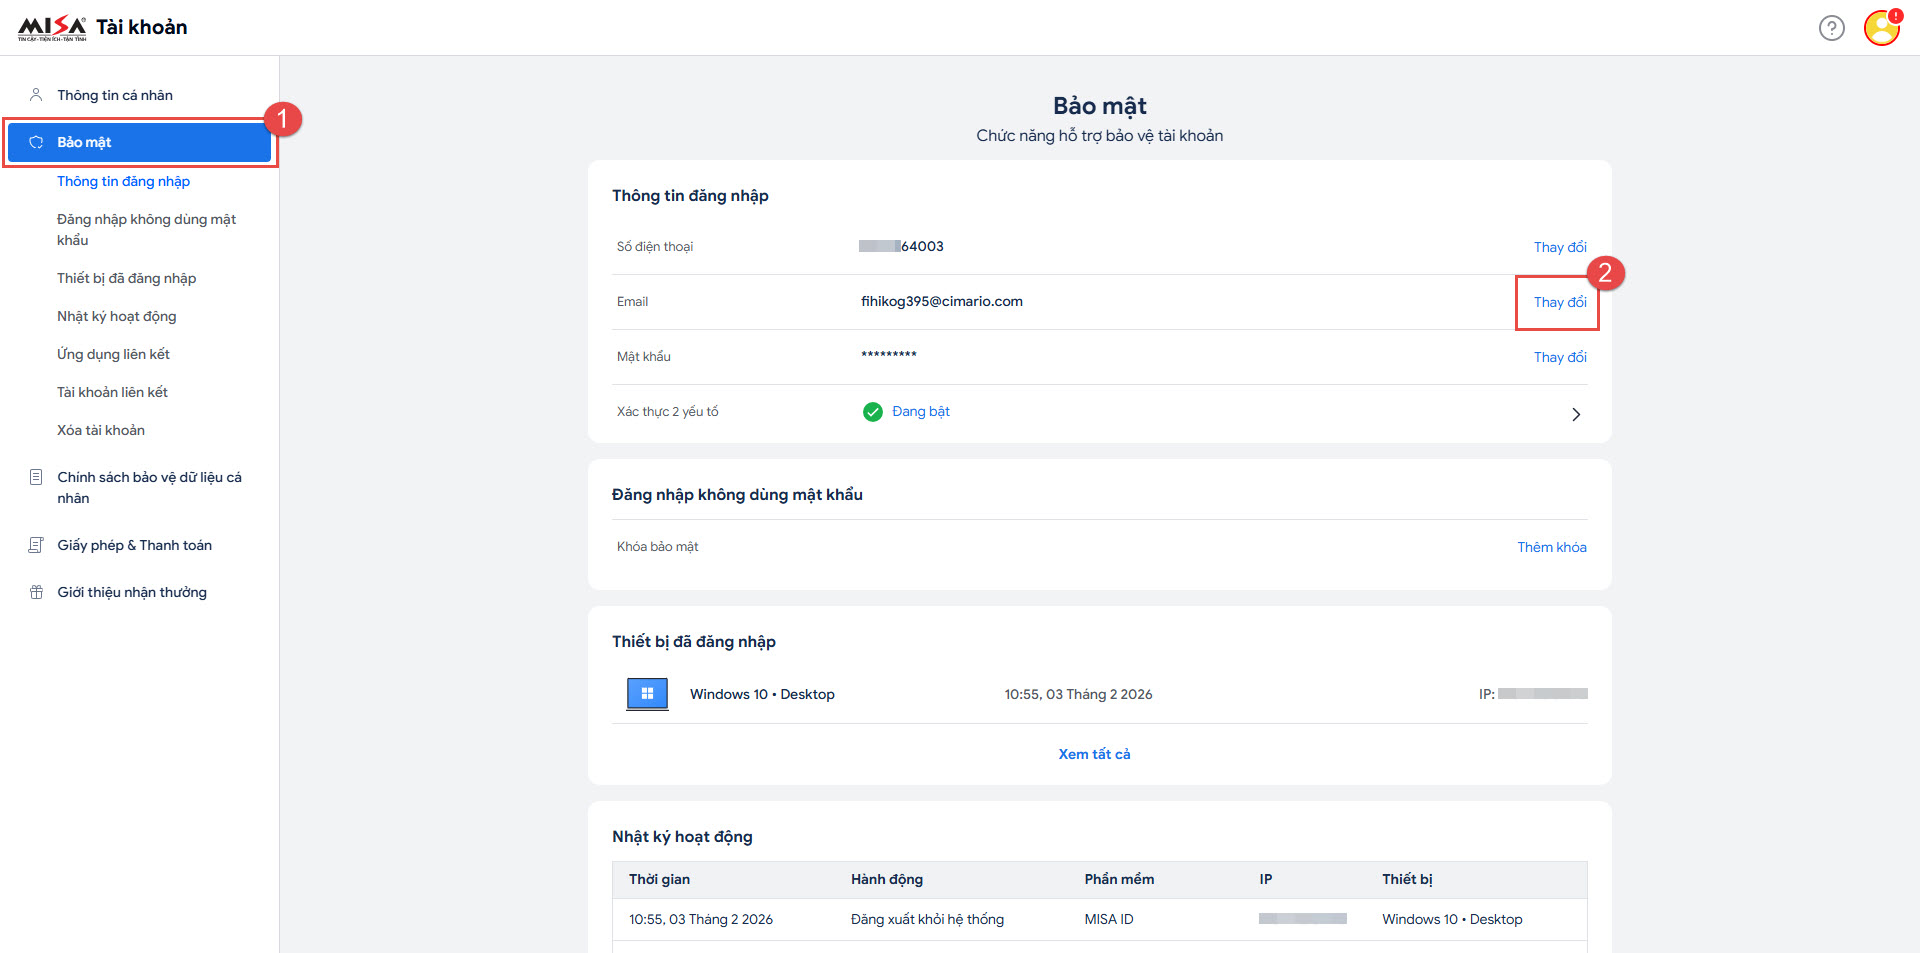Open Xem tất cả devices link
This screenshot has width=1920, height=953.
pyautogui.click(x=1094, y=754)
